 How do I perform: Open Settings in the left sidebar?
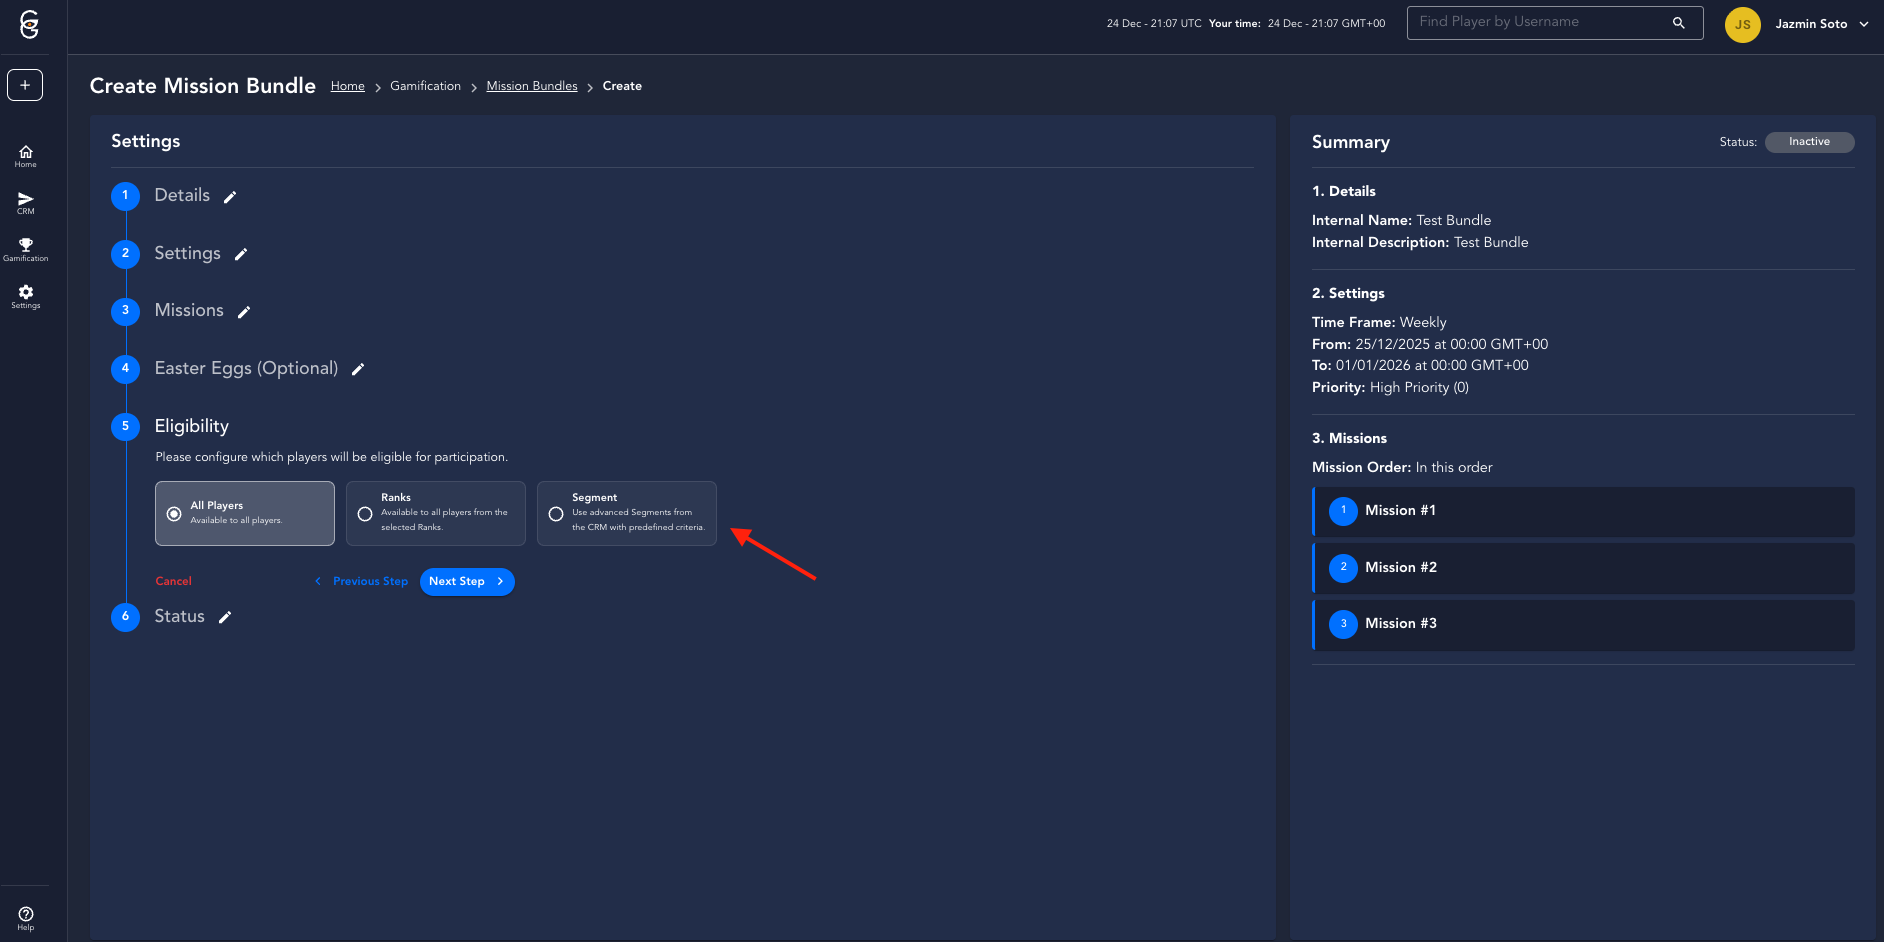tap(26, 296)
